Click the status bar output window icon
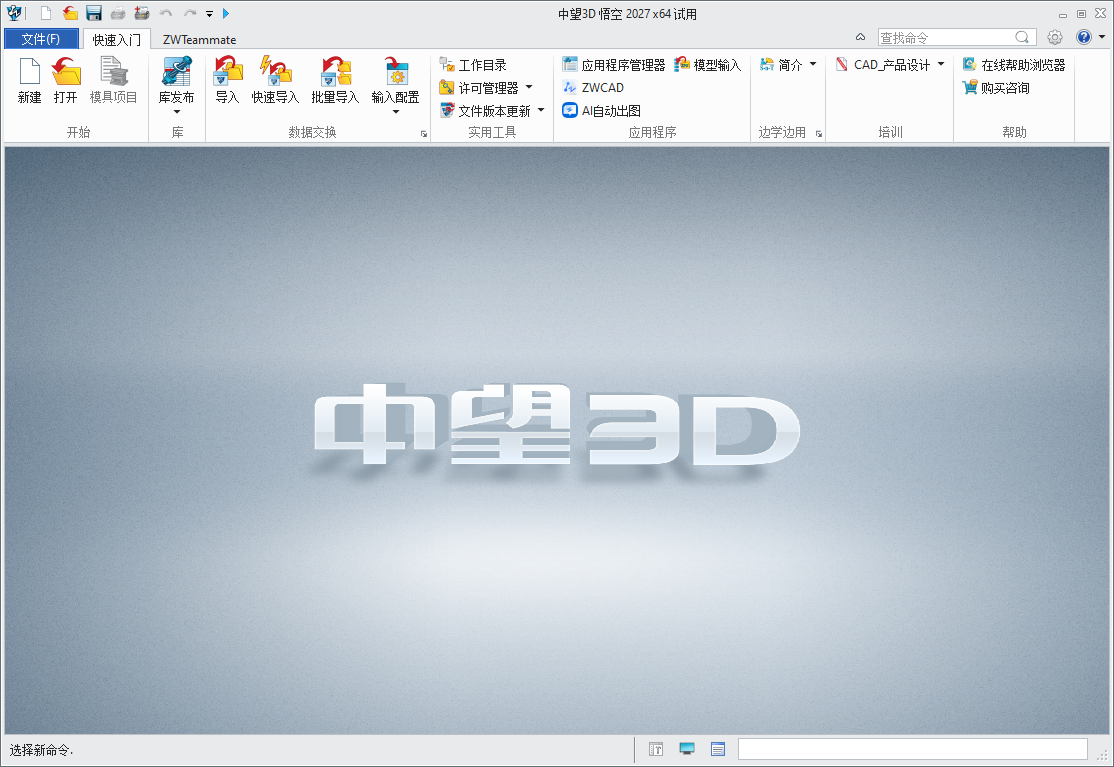Image resolution: width=1114 pixels, height=767 pixels. (x=718, y=749)
